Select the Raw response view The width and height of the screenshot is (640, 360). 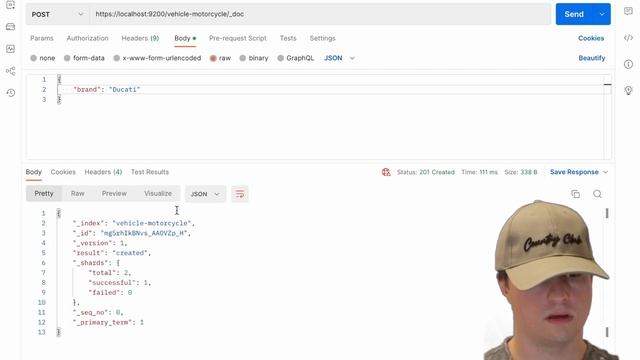pos(78,193)
